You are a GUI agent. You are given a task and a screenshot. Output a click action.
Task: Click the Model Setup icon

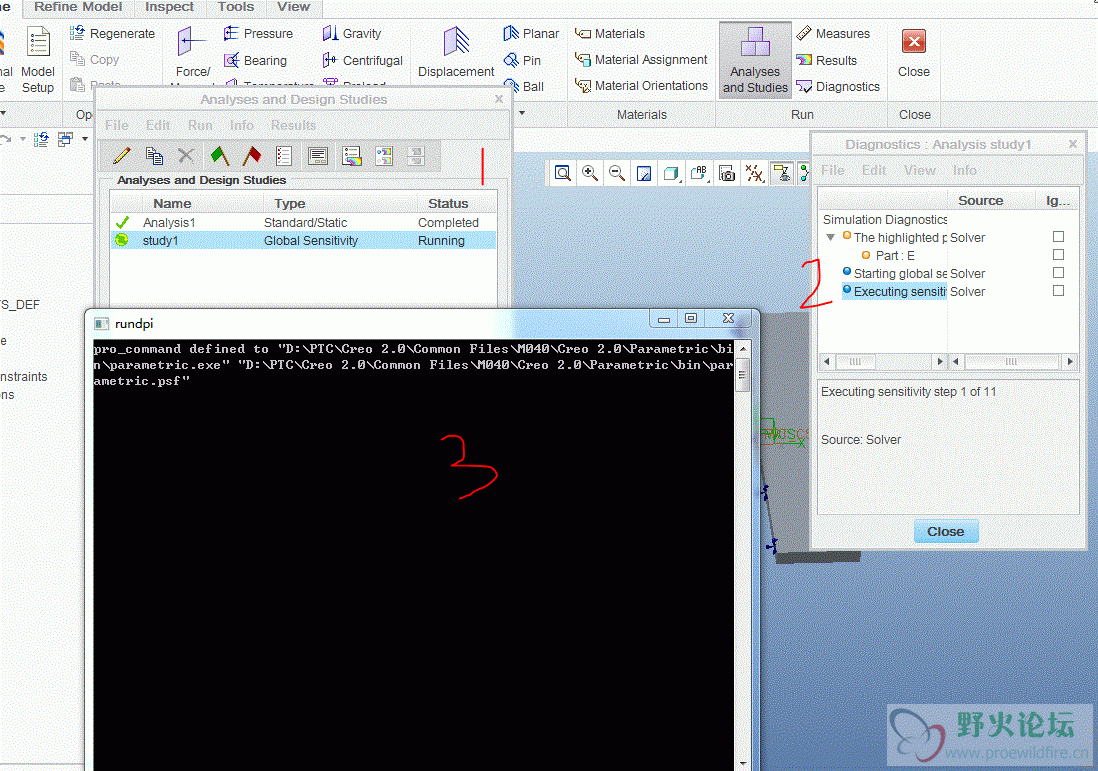(38, 60)
